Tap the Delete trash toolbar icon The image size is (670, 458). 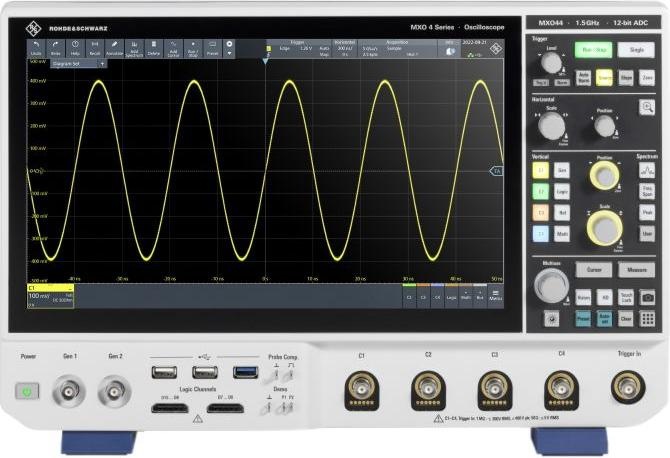tap(154, 48)
